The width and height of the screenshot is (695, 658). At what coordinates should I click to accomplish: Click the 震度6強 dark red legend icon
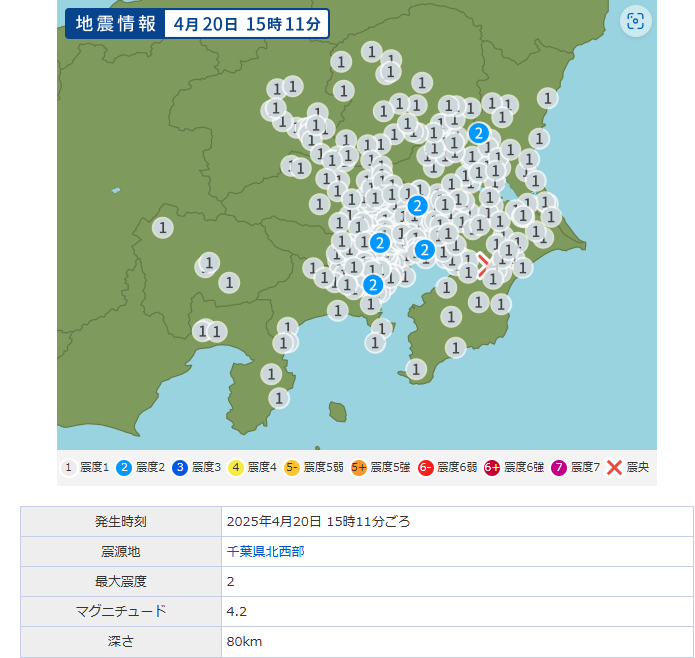click(x=492, y=467)
